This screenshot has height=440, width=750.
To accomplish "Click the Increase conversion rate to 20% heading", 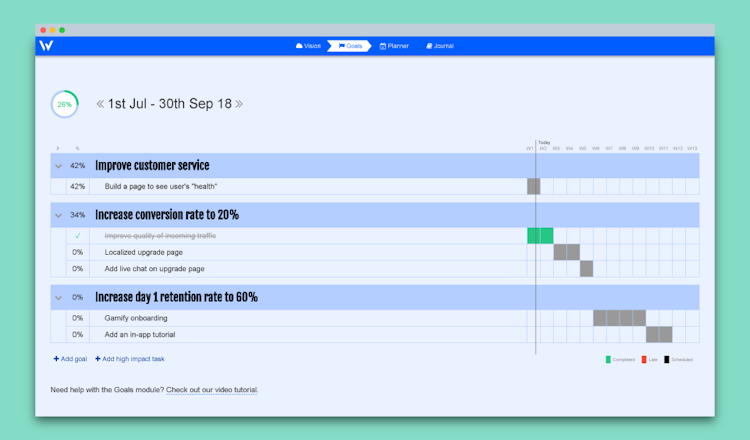I will (167, 215).
